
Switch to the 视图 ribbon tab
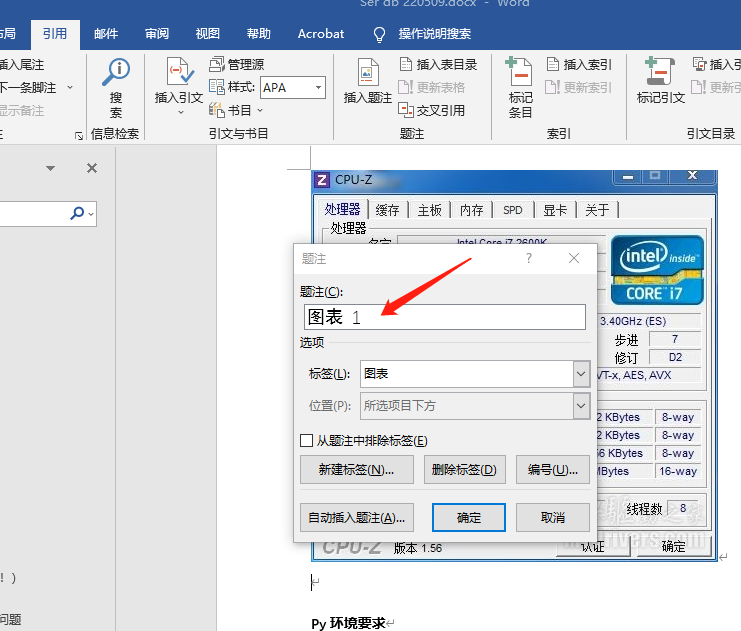(207, 34)
